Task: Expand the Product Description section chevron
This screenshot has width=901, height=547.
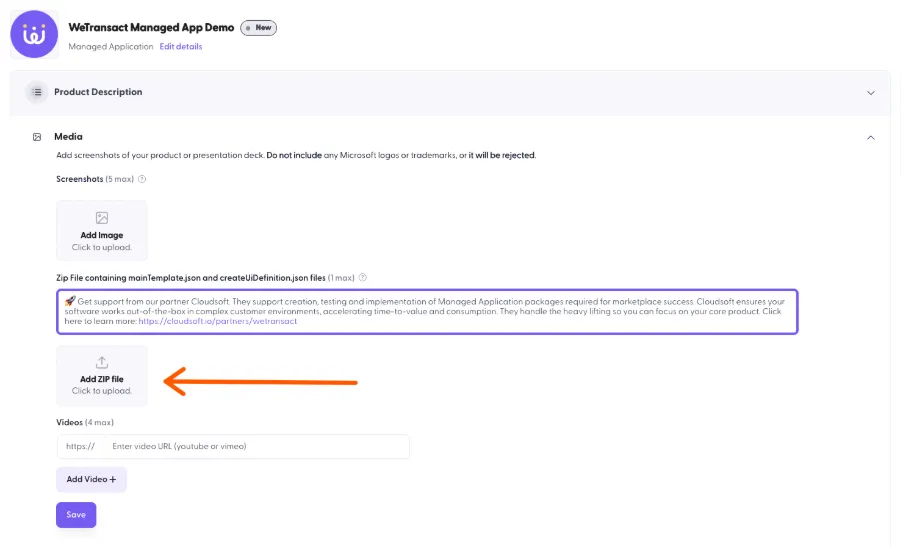Action: click(871, 93)
